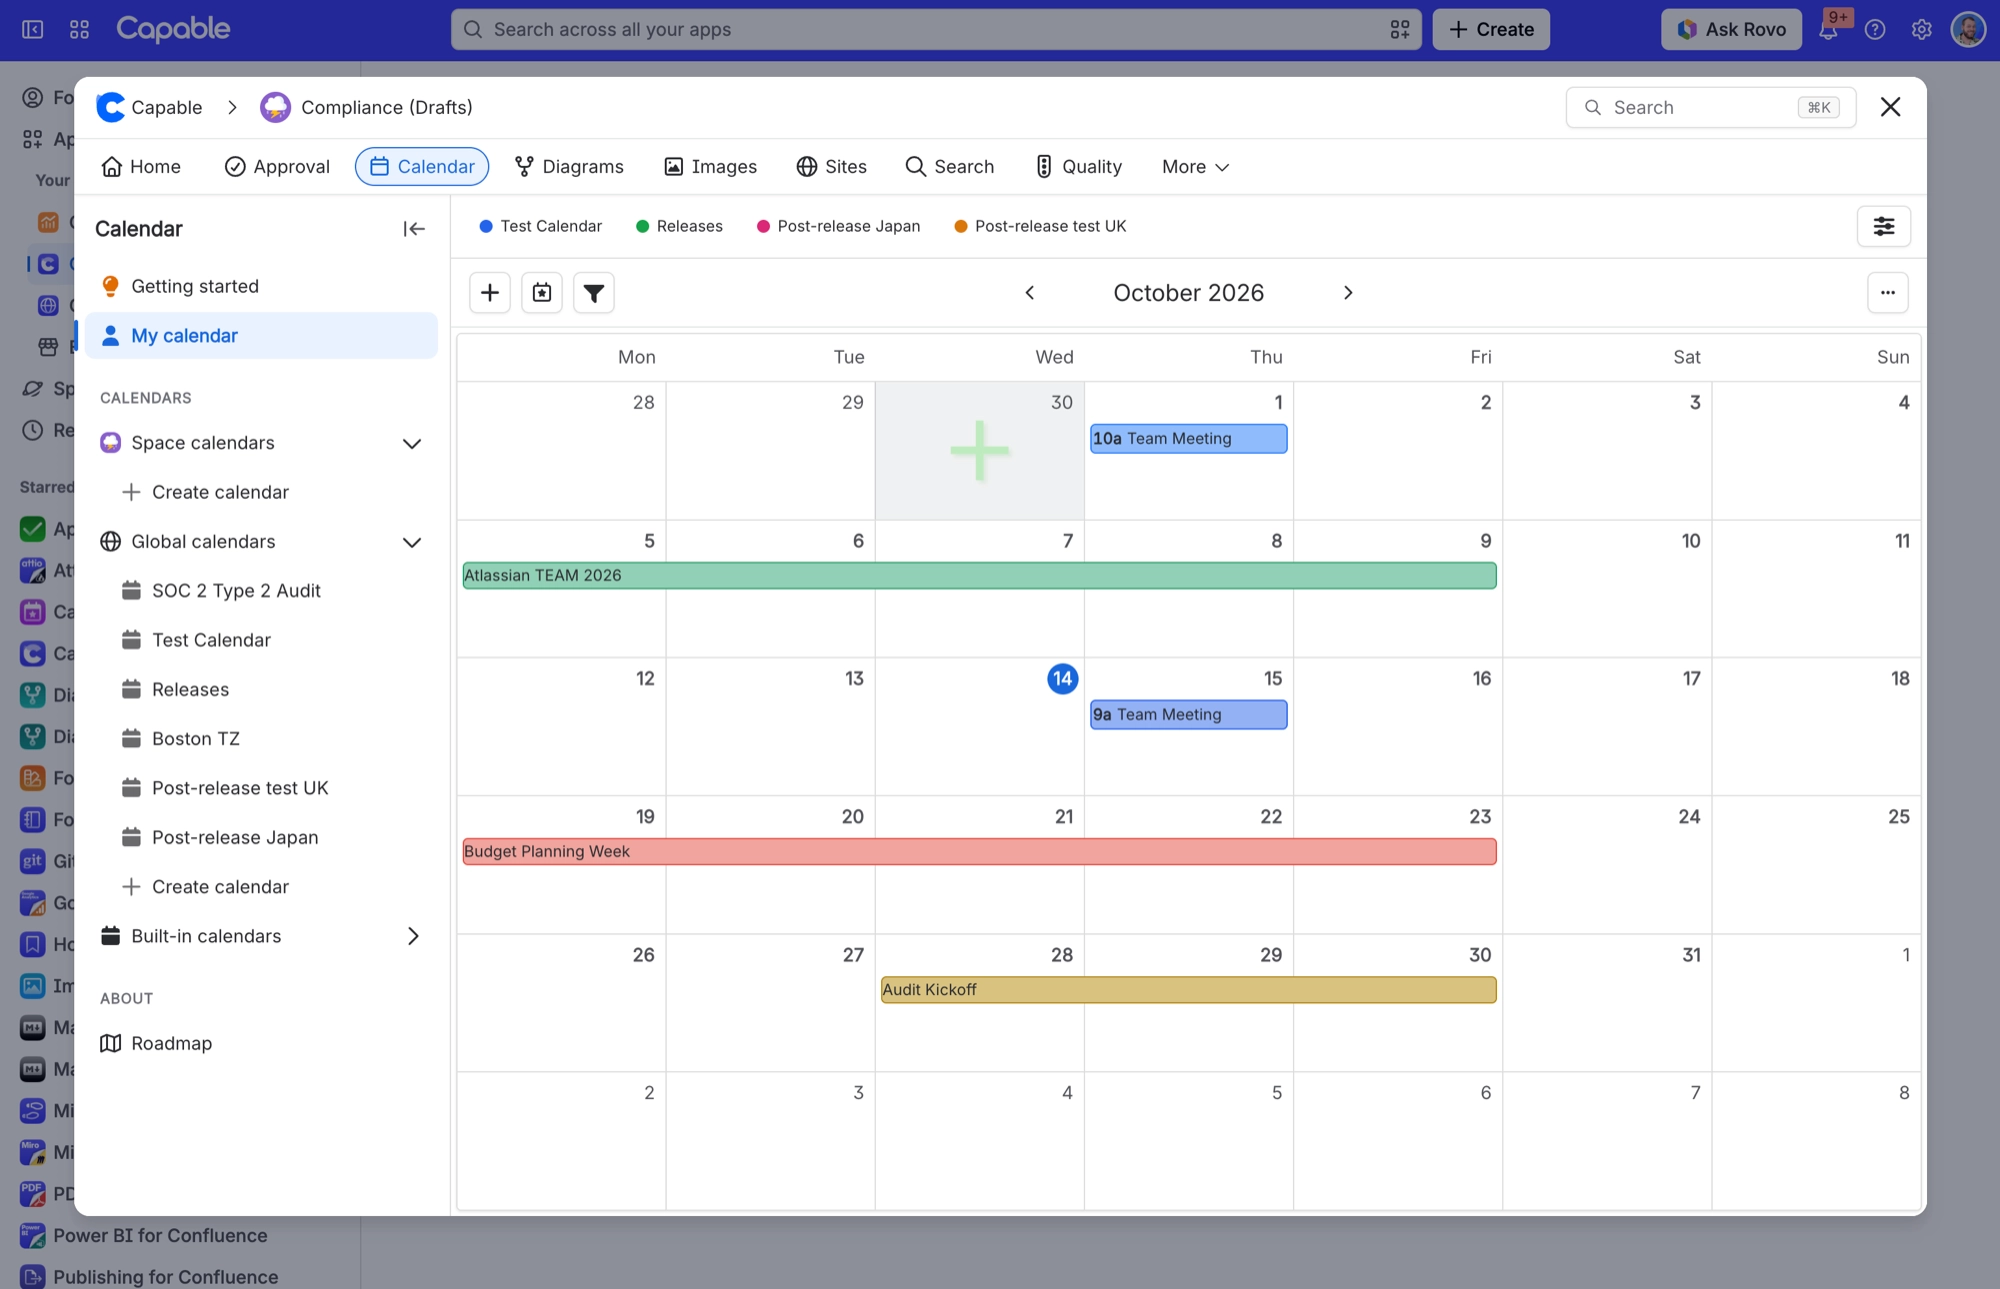The image size is (2000, 1289).
Task: Toggle the left sidebar panel icon
Action: click(33, 30)
